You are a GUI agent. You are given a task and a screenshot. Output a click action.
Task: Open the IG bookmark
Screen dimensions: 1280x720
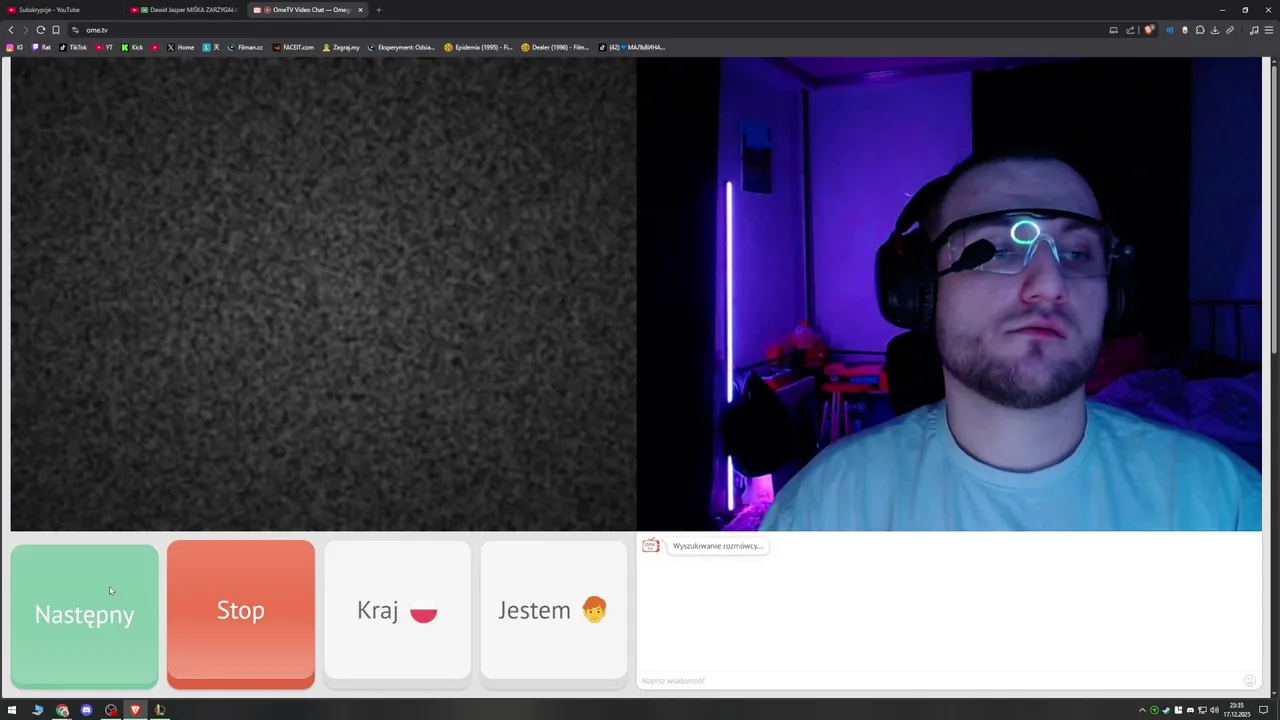(14, 47)
